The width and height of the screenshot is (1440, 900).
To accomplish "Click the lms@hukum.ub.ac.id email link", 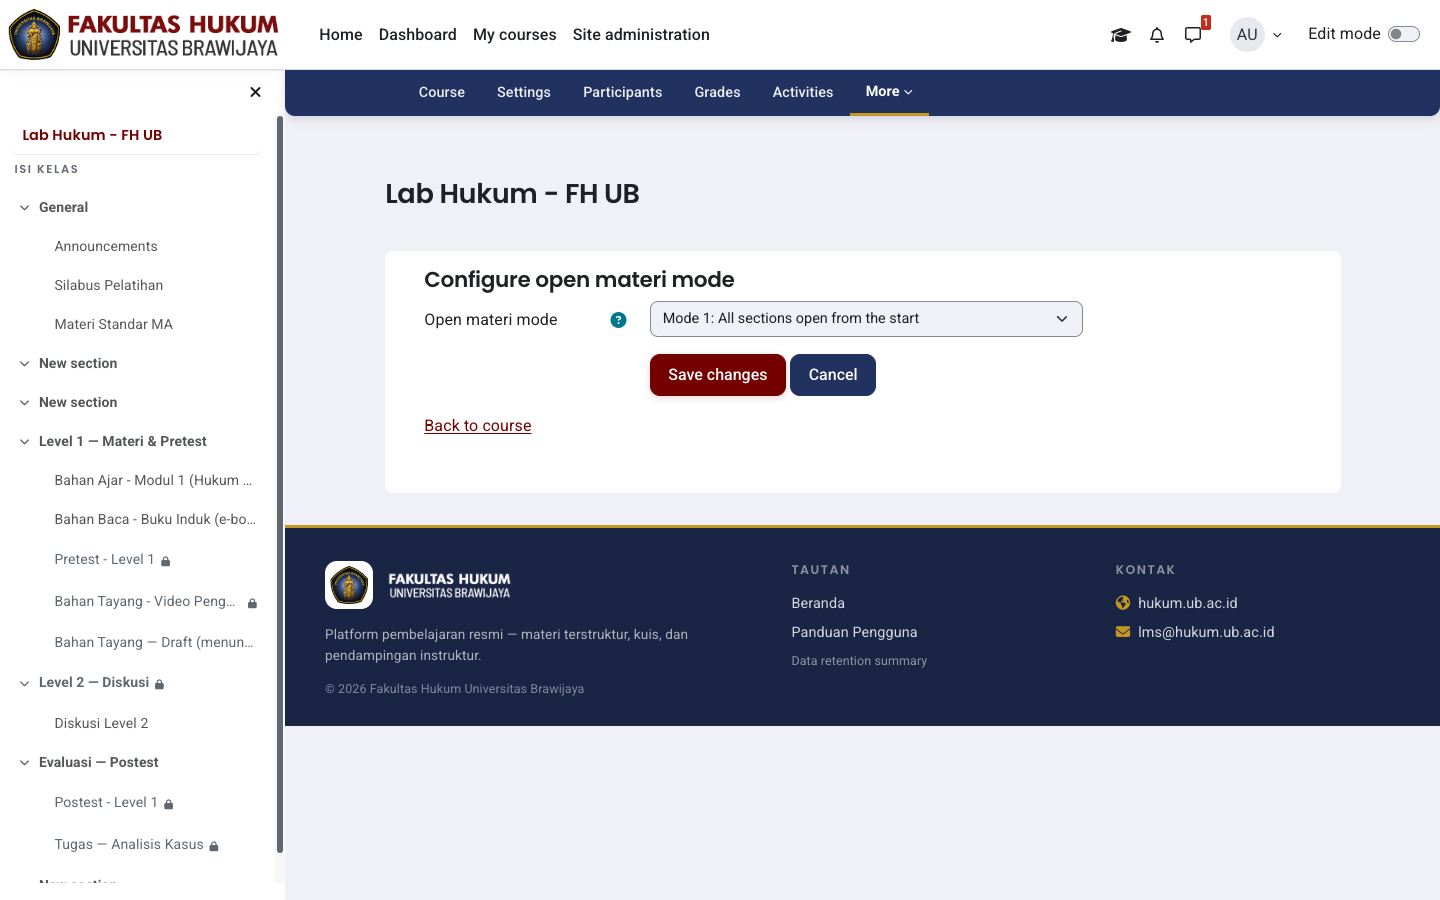I will coord(1206,632).
